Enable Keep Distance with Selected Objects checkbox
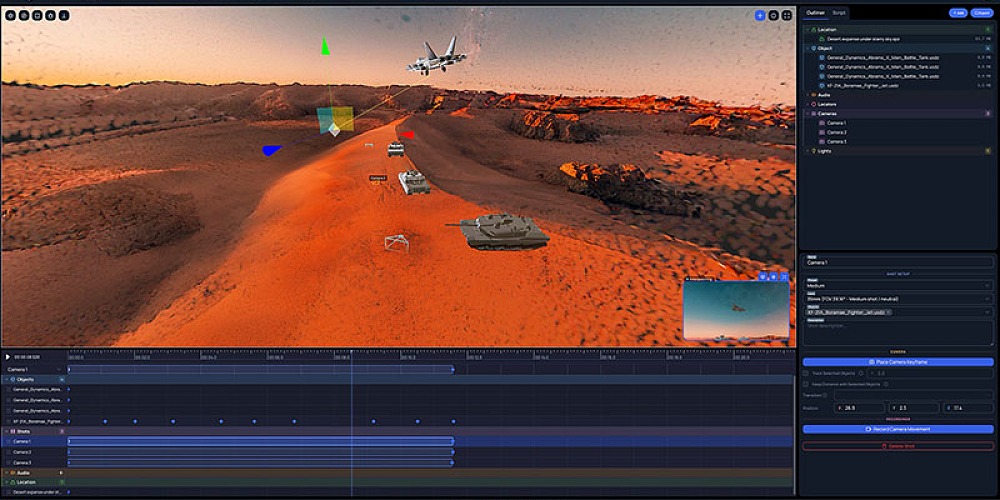 tap(805, 384)
